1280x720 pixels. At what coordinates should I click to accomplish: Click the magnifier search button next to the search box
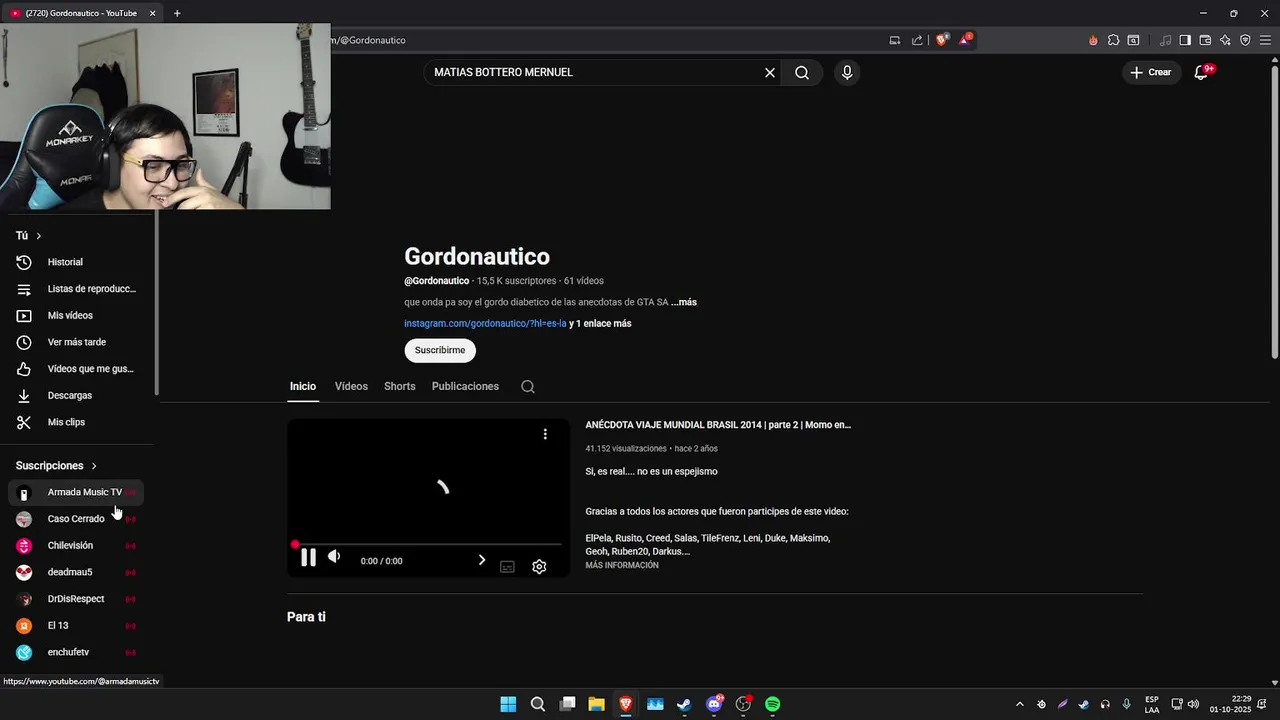click(802, 72)
